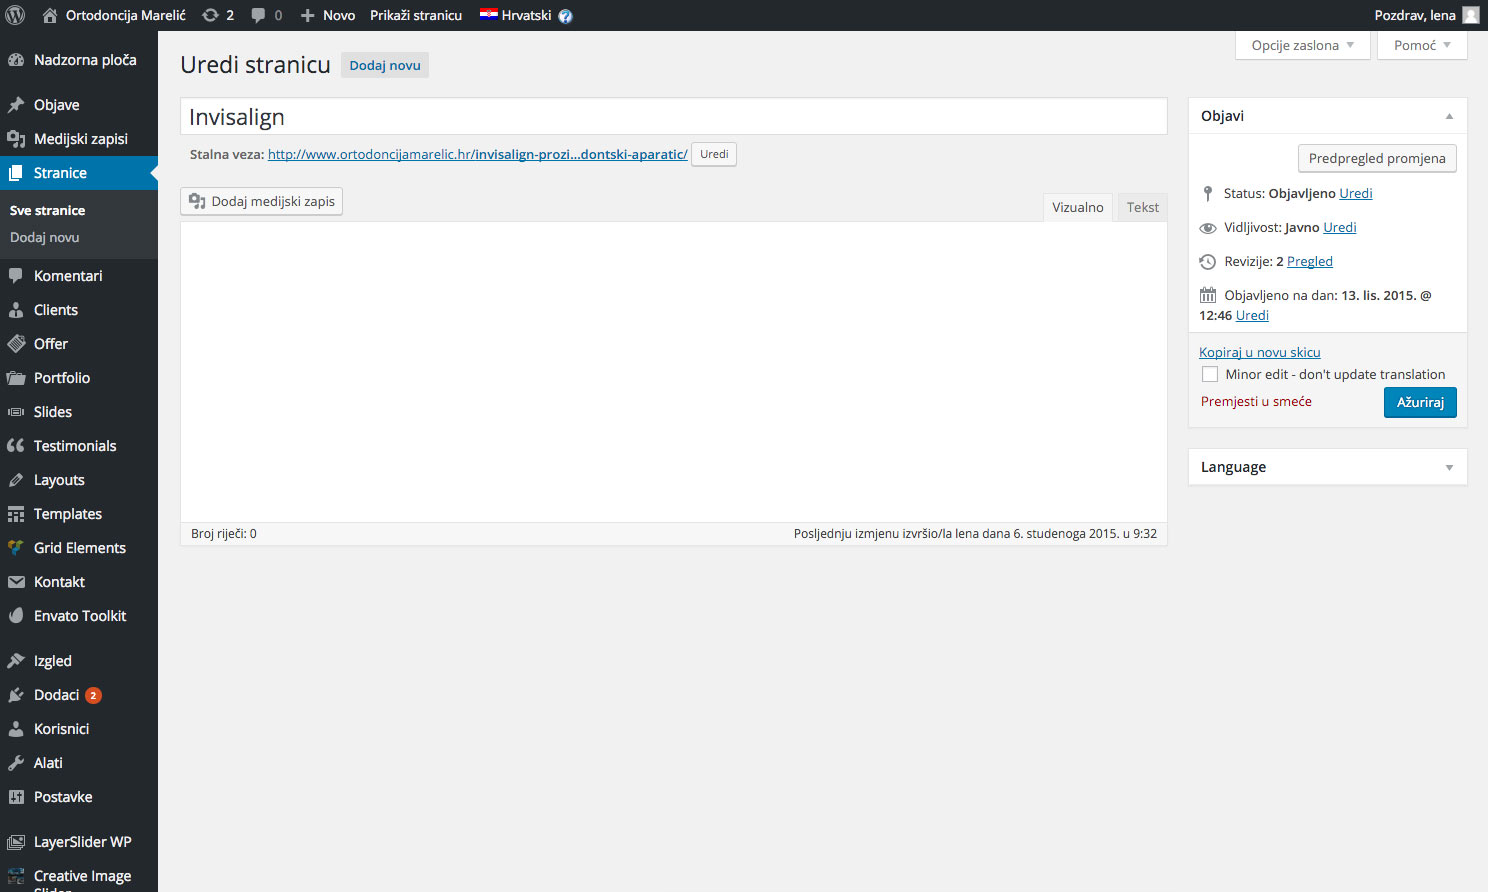Image resolution: width=1488 pixels, height=892 pixels.
Task: Click the WordPress logo icon
Action: [x=16, y=15]
